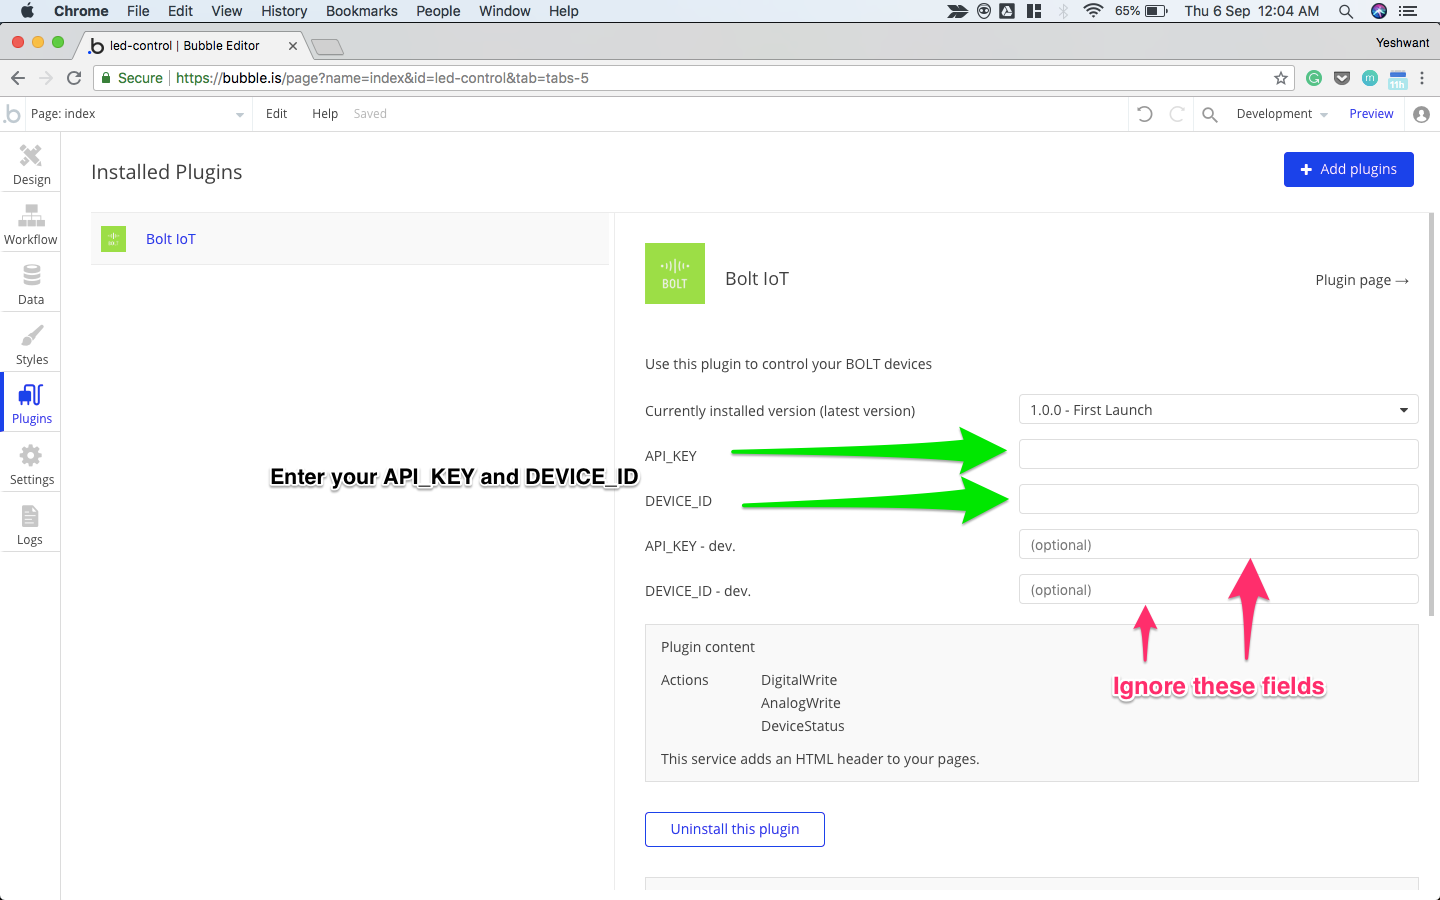Open macOS notification center icon
Viewport: 1440px width, 900px height.
pos(1408,11)
